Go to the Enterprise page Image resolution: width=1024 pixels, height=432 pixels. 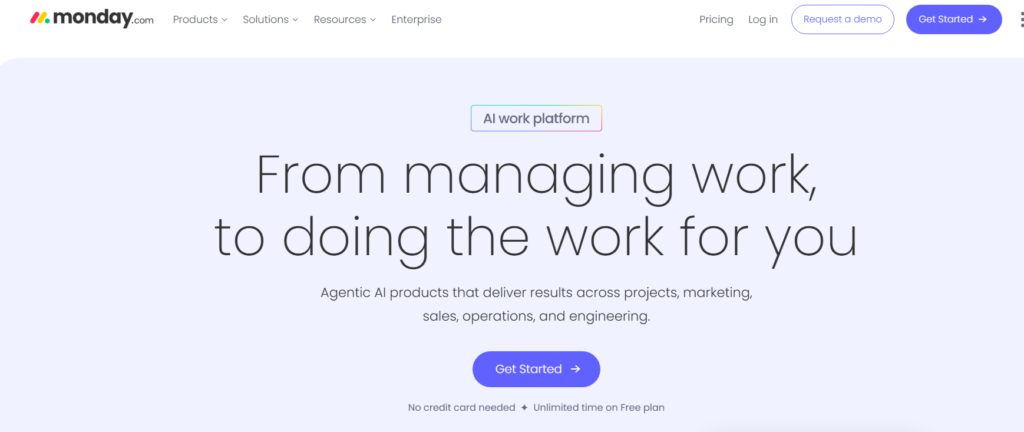(416, 19)
